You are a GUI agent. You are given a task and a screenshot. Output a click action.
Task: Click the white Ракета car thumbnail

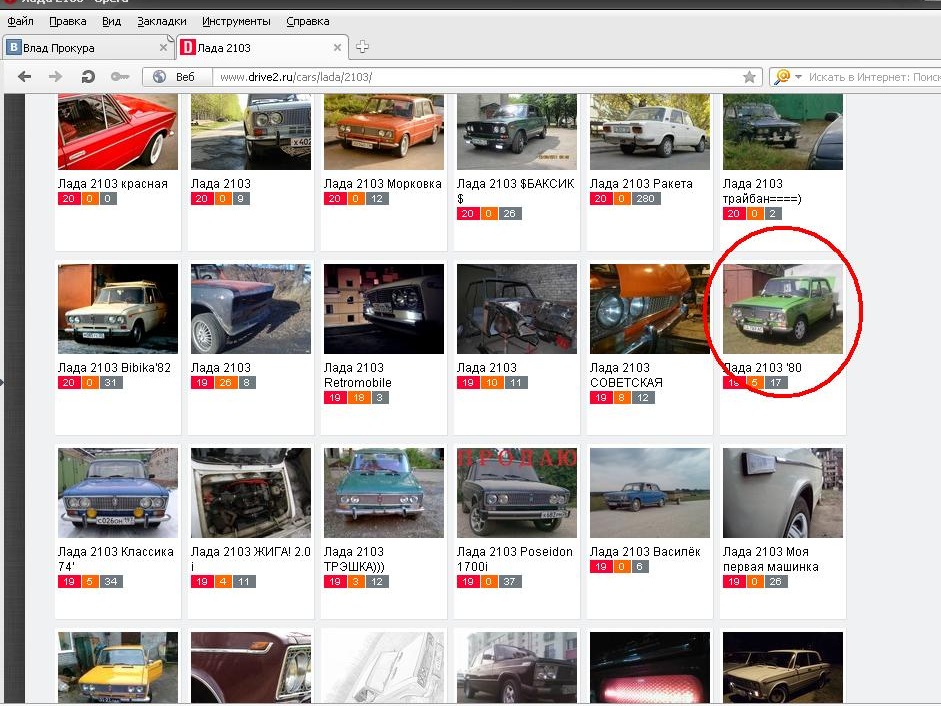point(650,132)
